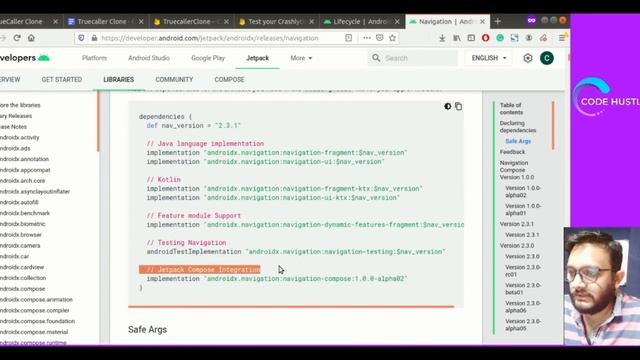Screen dimensions: 640x360
Task: Open androidx.compose.animation in the sidebar
Action: [x=36, y=299]
